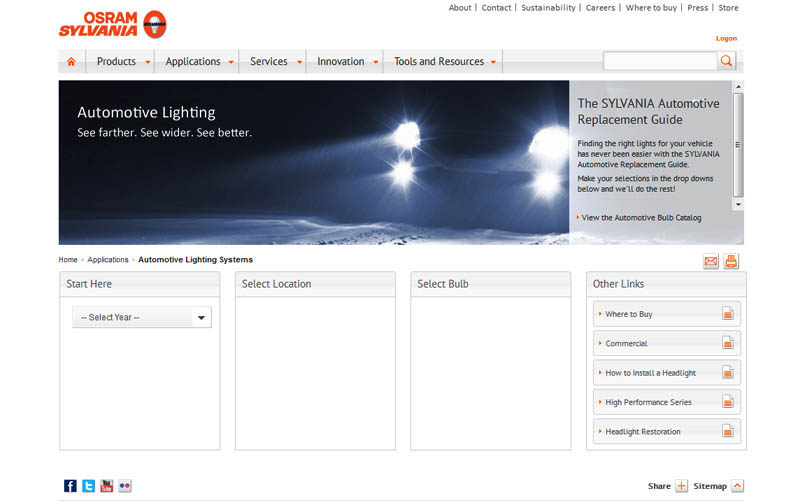
Task: Follow the View the Automotive Bulb Catalog link
Action: tap(641, 218)
